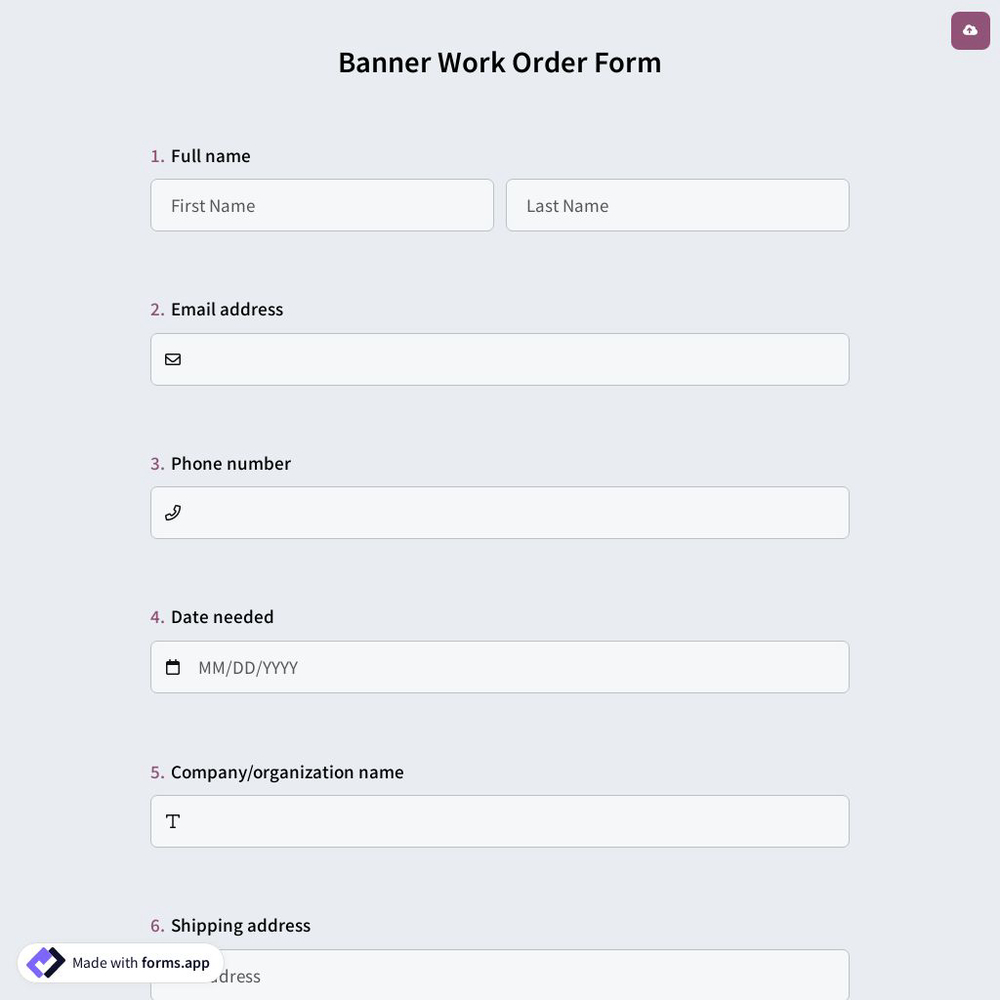Click the First Name input box
Viewport: 1000px width, 1000px height.
[x=322, y=204]
